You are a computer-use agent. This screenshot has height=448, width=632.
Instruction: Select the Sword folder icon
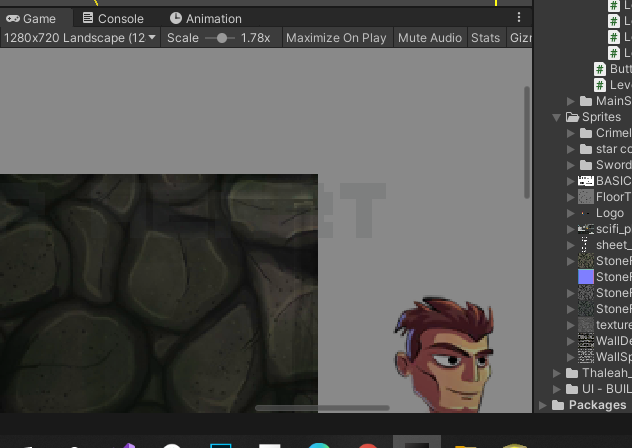point(586,165)
